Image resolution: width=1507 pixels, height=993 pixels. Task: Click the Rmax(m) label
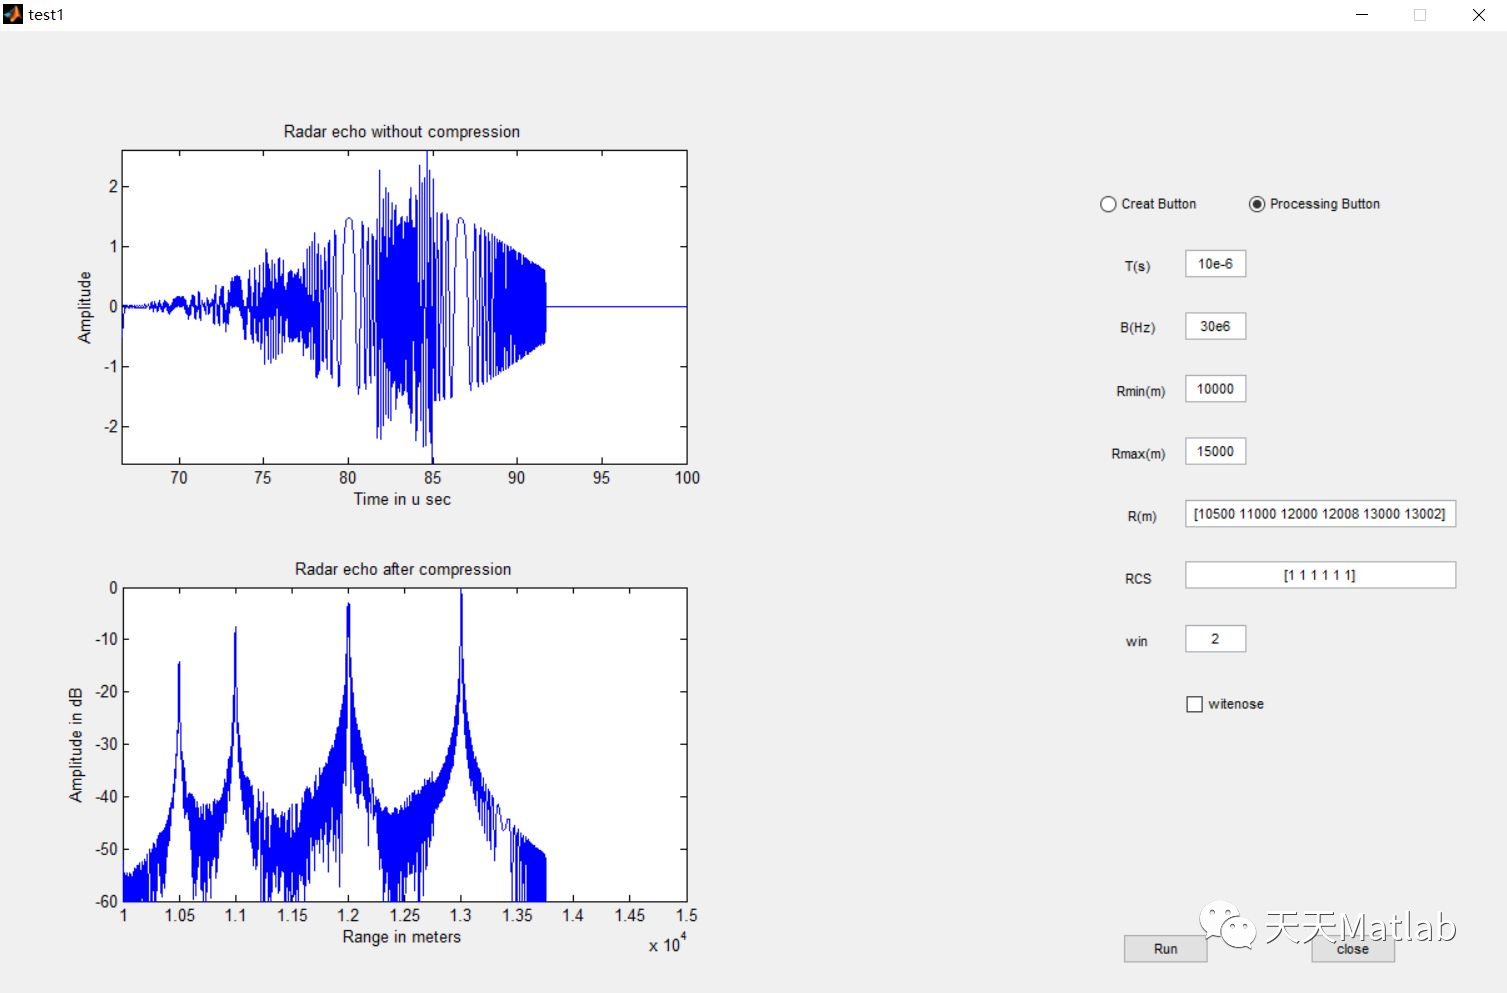(1138, 454)
